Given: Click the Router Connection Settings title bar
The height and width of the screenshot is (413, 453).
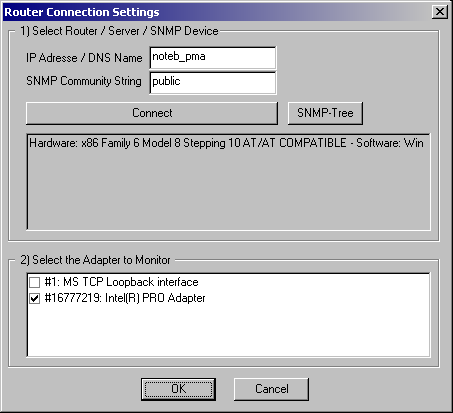Looking at the screenshot, I should (x=217, y=12).
